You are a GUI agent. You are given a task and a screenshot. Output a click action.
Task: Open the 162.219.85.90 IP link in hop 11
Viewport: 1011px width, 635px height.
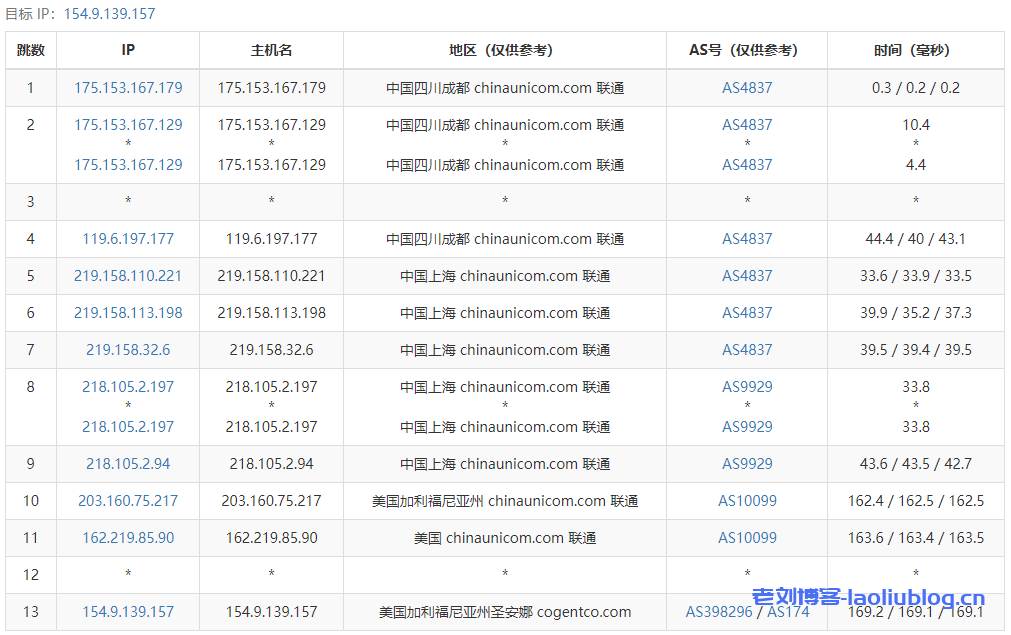(128, 538)
